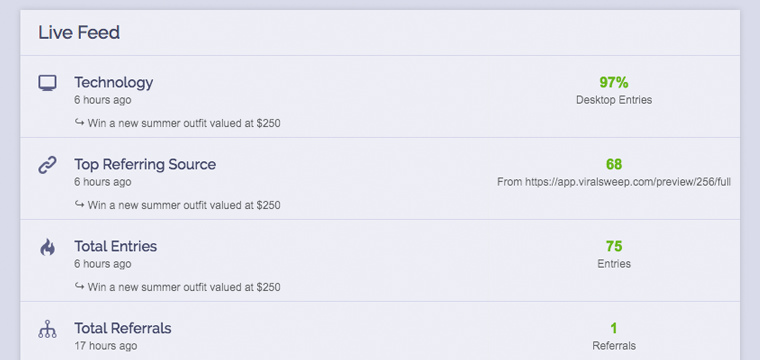Screen dimensions: 760x360
Task: Click the 97% Desktop Entries value
Action: point(614,82)
